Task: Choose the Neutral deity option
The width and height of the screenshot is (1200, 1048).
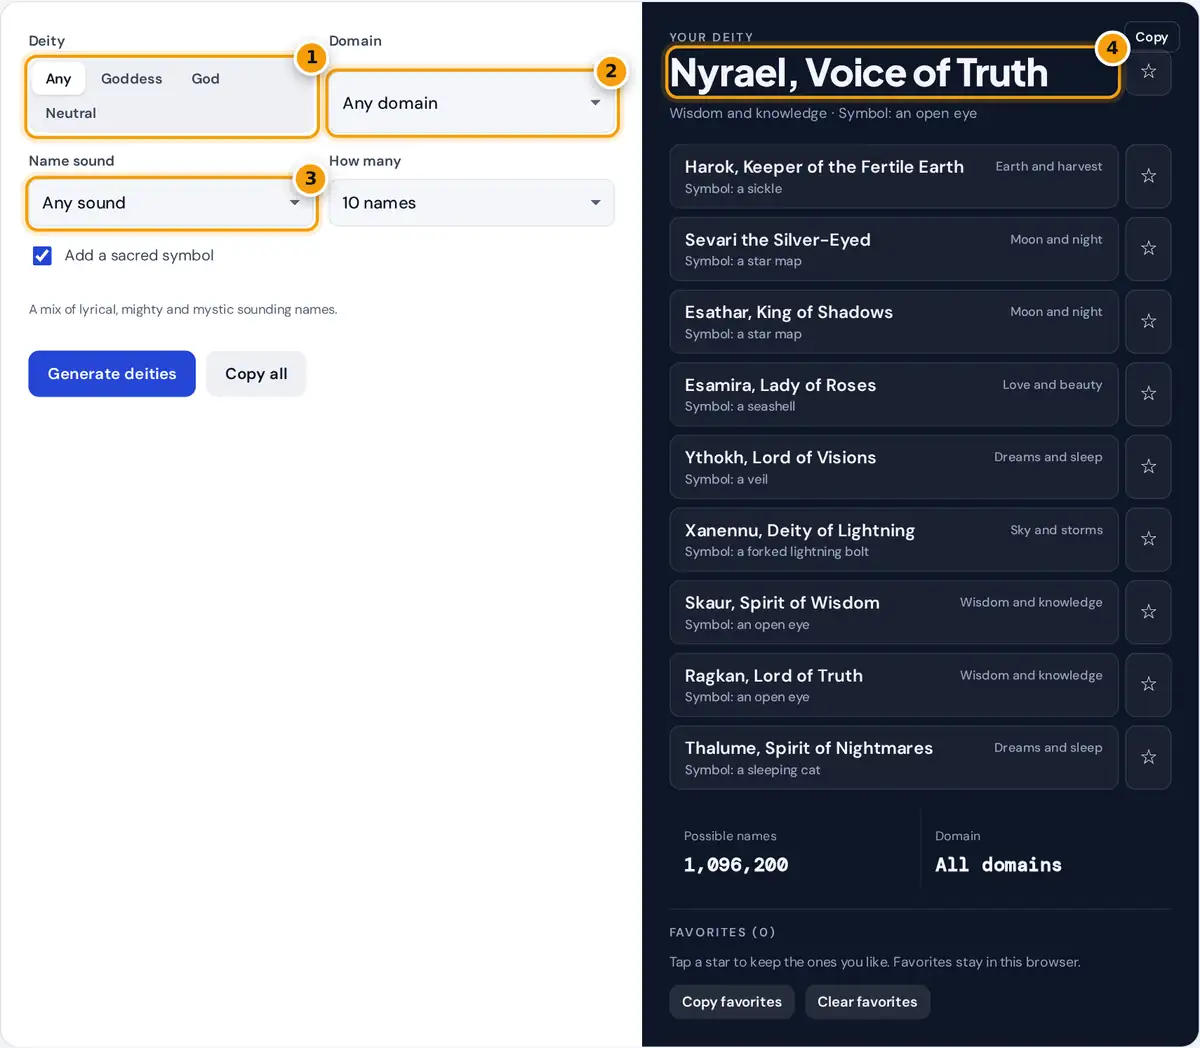Action: [71, 113]
